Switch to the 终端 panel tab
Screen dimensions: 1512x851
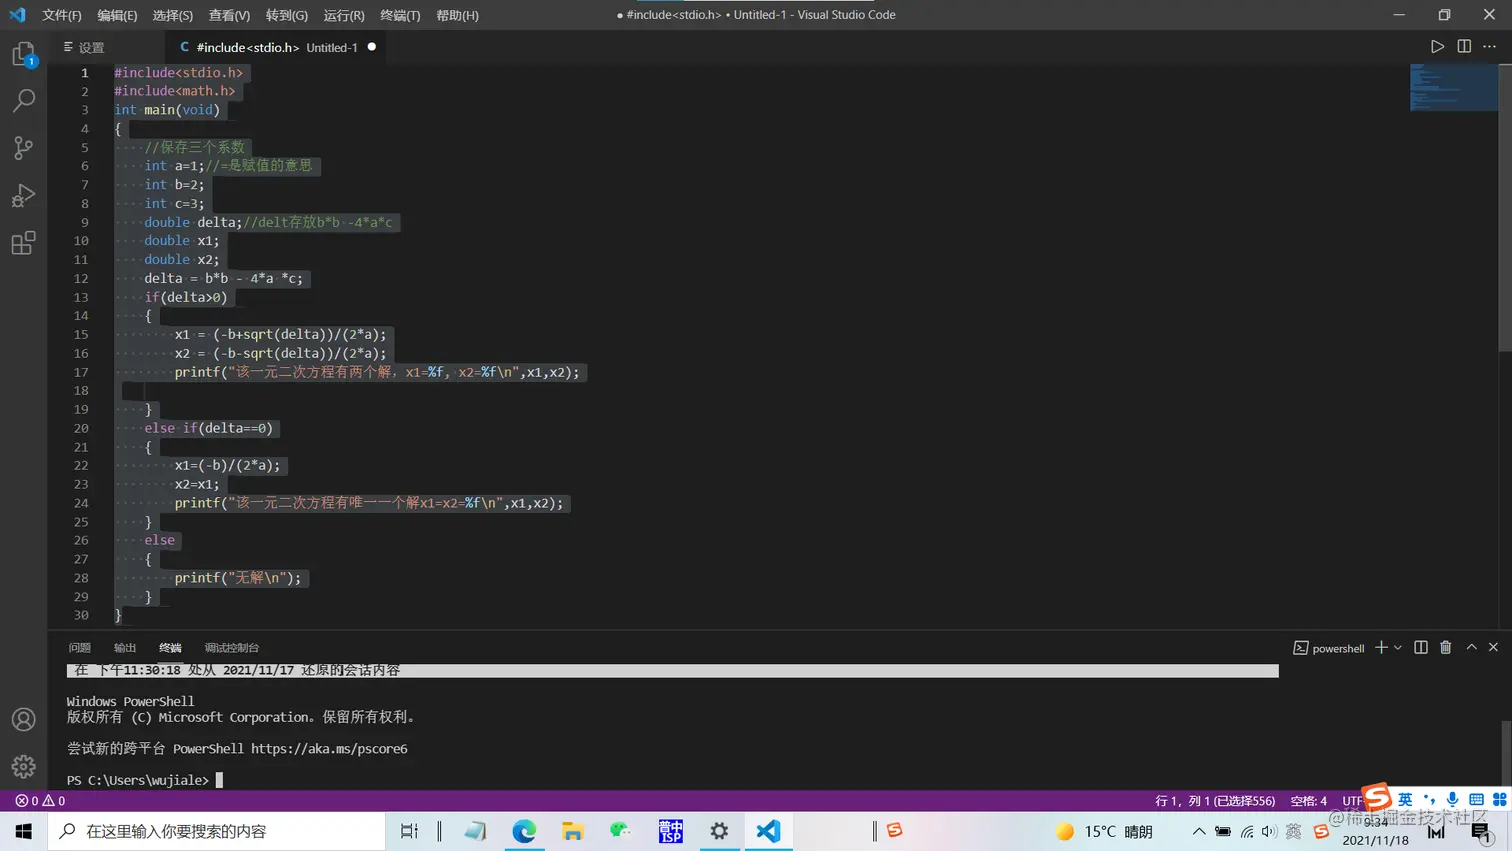pyautogui.click(x=170, y=648)
